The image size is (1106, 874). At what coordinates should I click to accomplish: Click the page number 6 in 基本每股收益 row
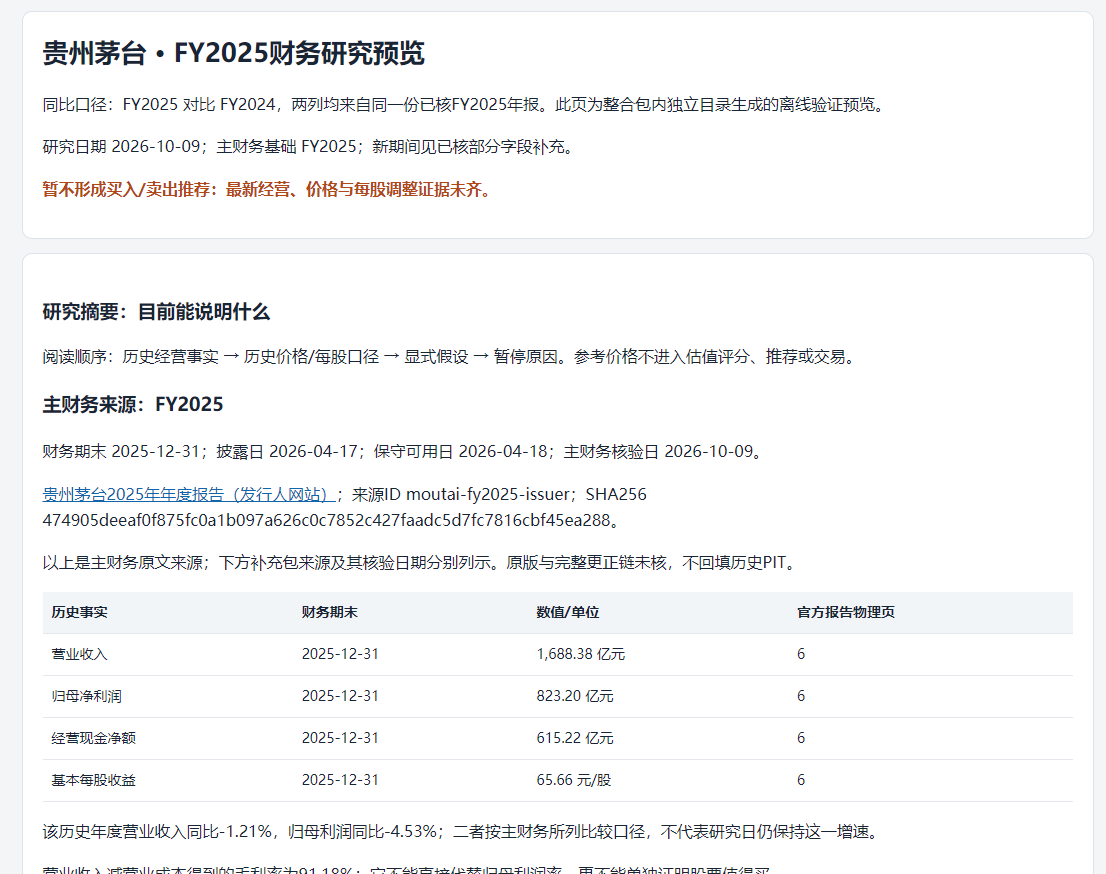pos(801,780)
